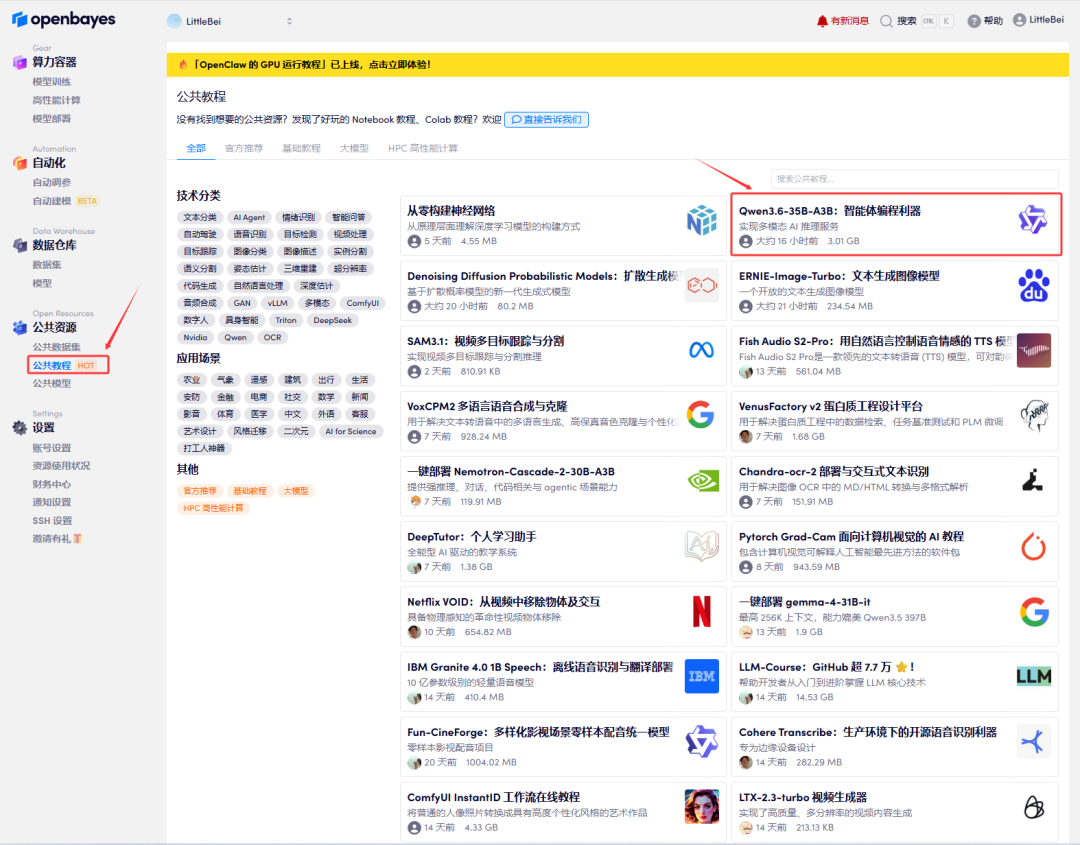1080x845 pixels.
Task: Select the ComfyUI tag
Action: point(362,303)
